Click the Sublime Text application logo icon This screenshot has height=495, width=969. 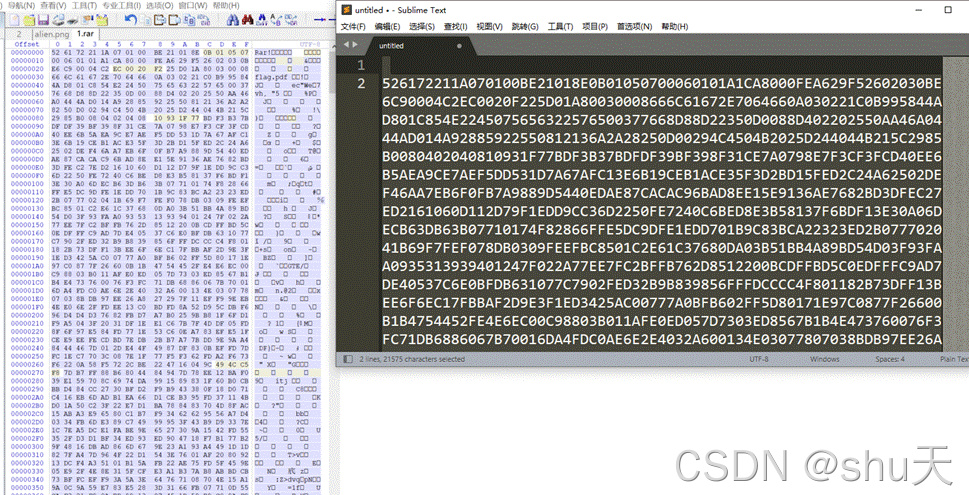coord(347,10)
